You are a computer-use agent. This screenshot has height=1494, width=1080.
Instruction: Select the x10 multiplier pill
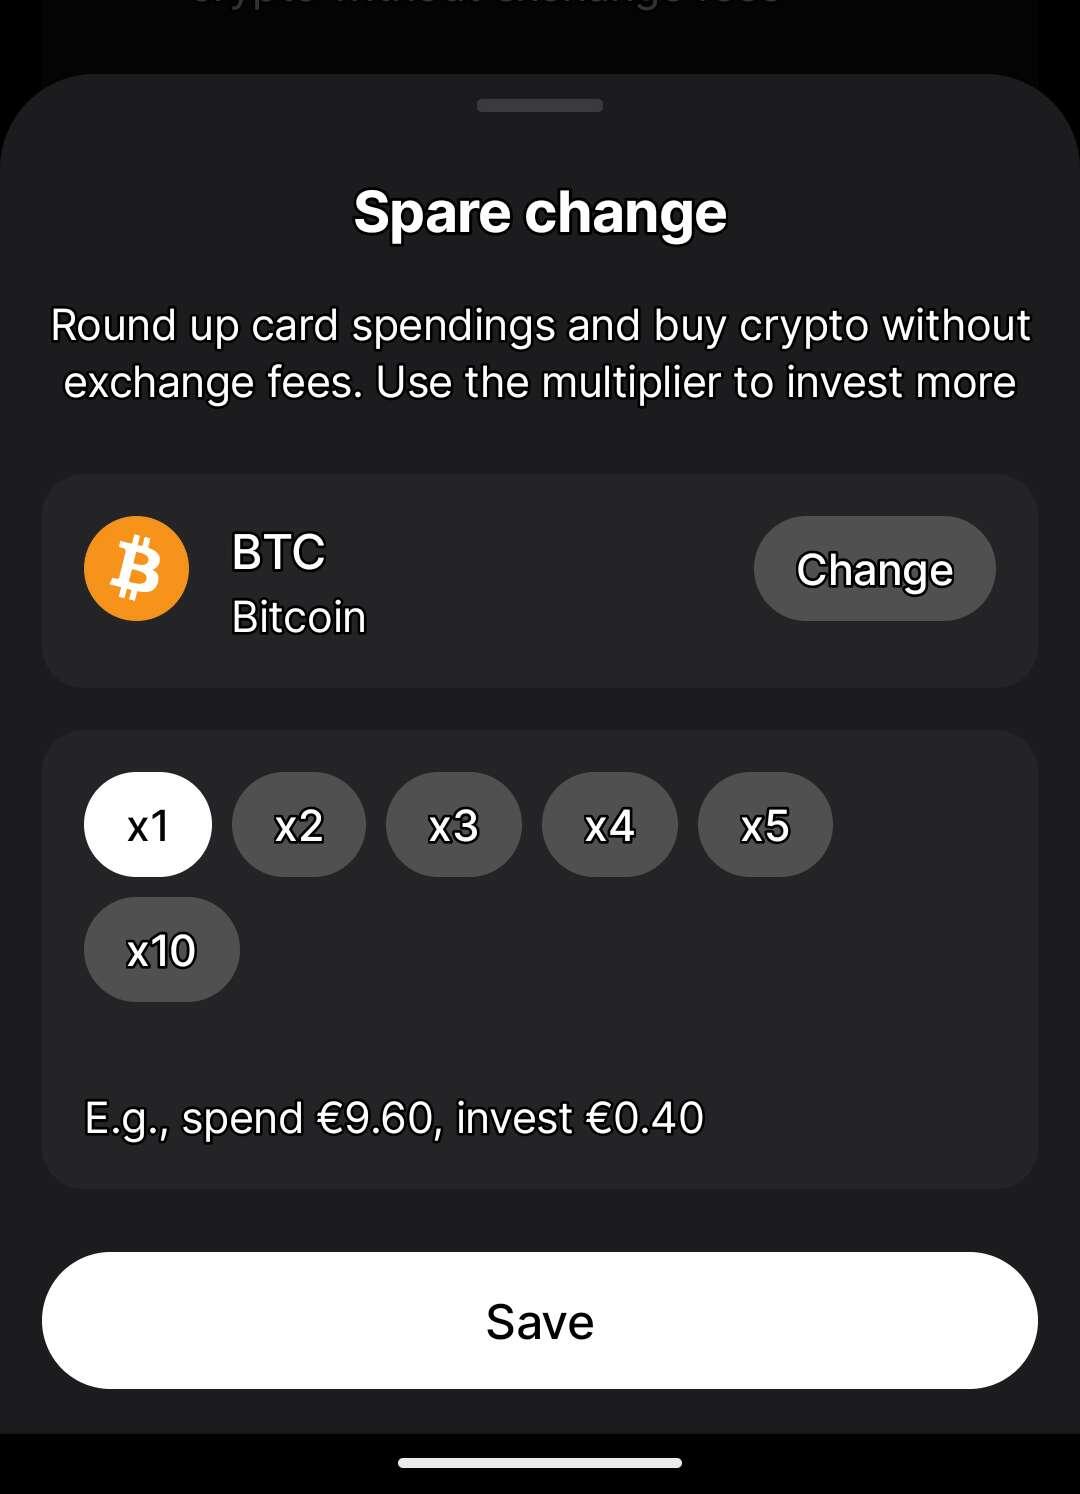point(162,950)
